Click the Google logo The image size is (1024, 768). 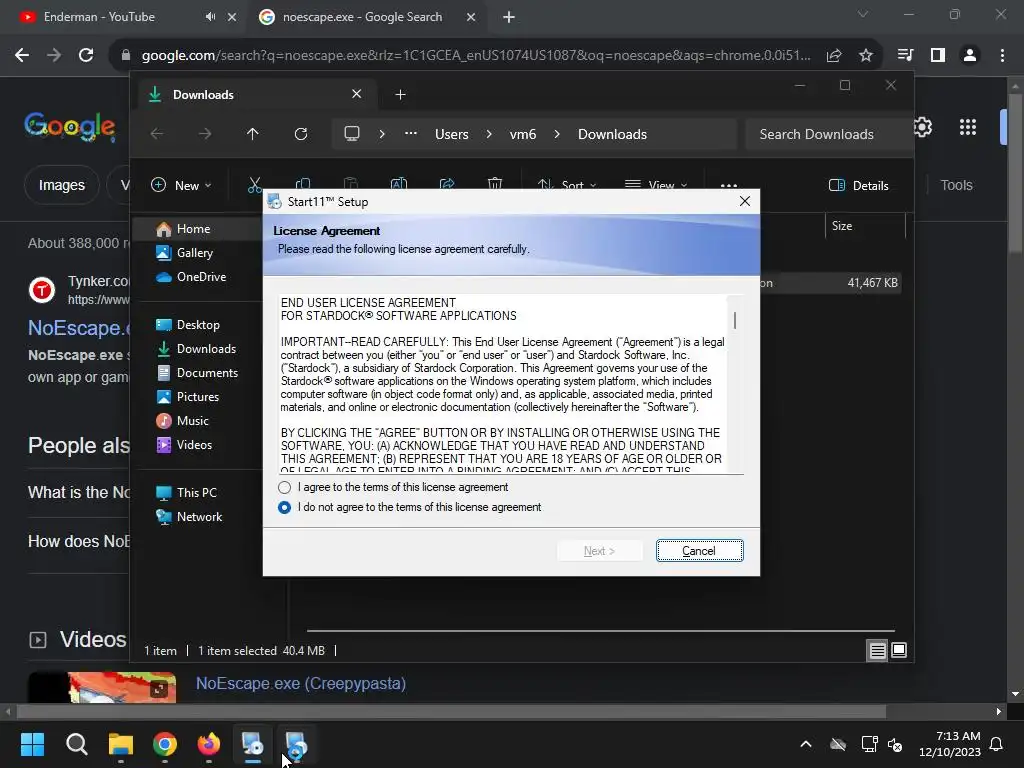70,127
